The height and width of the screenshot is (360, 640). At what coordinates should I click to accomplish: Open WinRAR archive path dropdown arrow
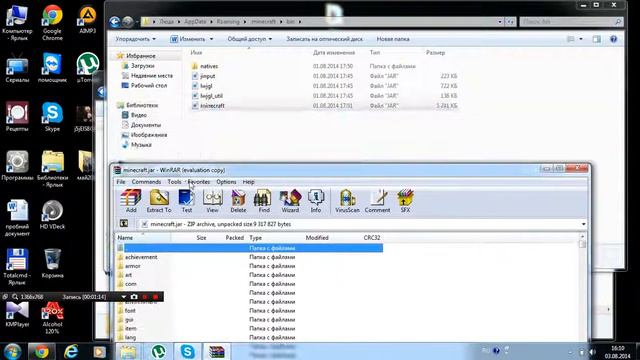[583, 224]
